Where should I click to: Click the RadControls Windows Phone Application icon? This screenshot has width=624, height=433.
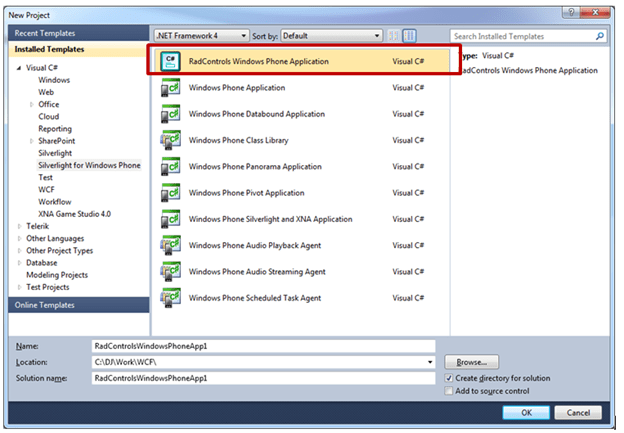(170, 62)
